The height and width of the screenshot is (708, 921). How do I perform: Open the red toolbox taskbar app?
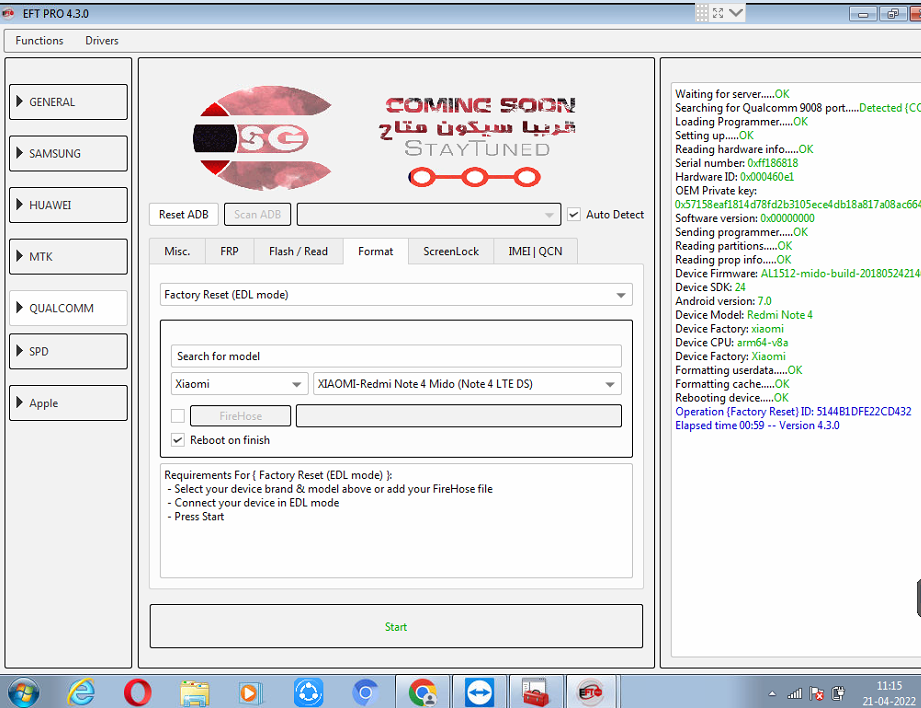click(x=536, y=692)
